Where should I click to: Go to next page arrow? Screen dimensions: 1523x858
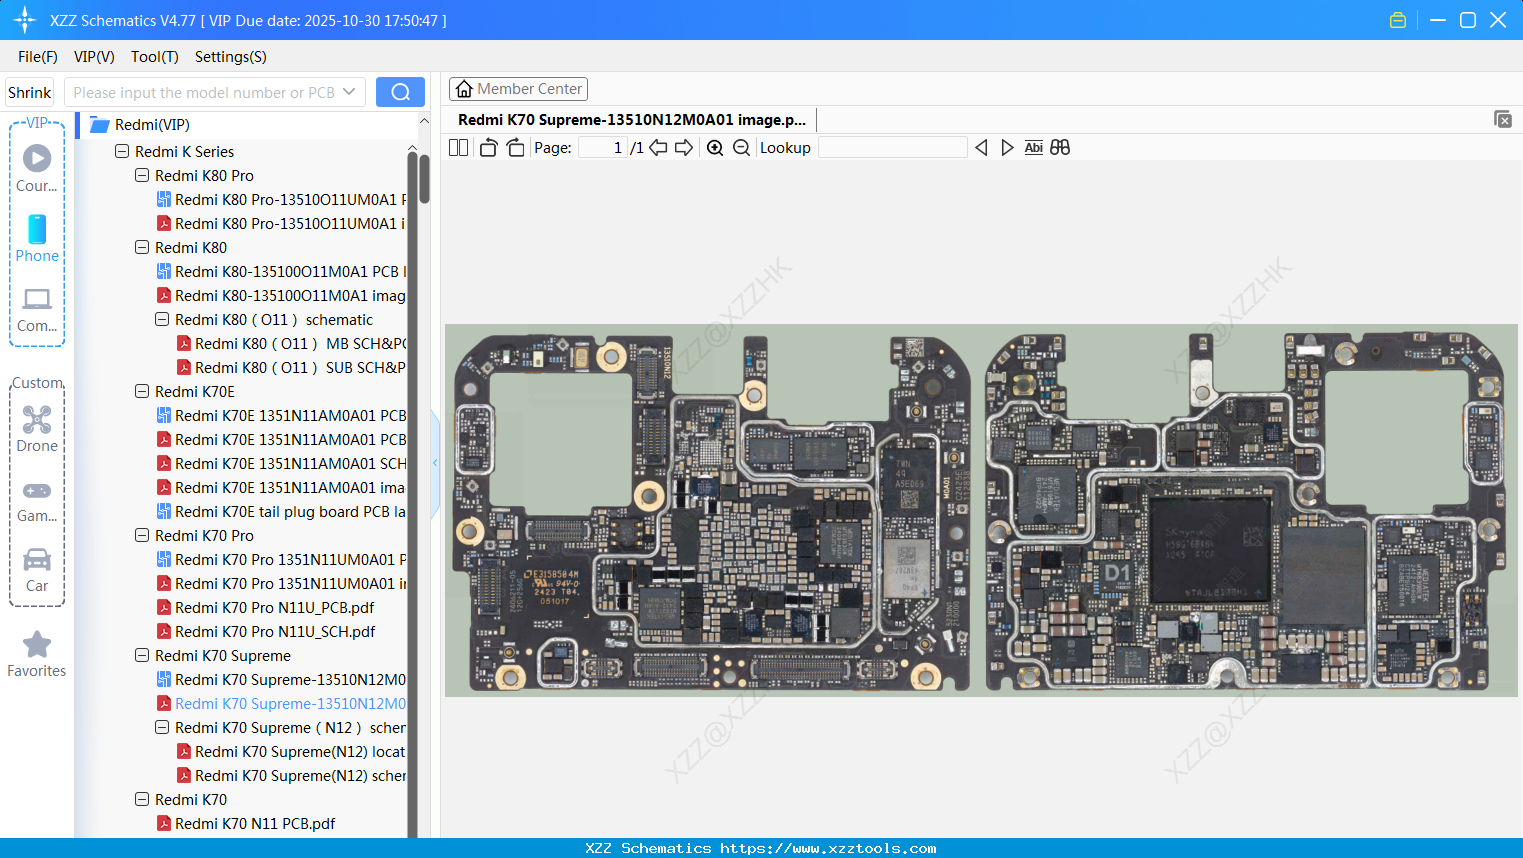pos(684,148)
